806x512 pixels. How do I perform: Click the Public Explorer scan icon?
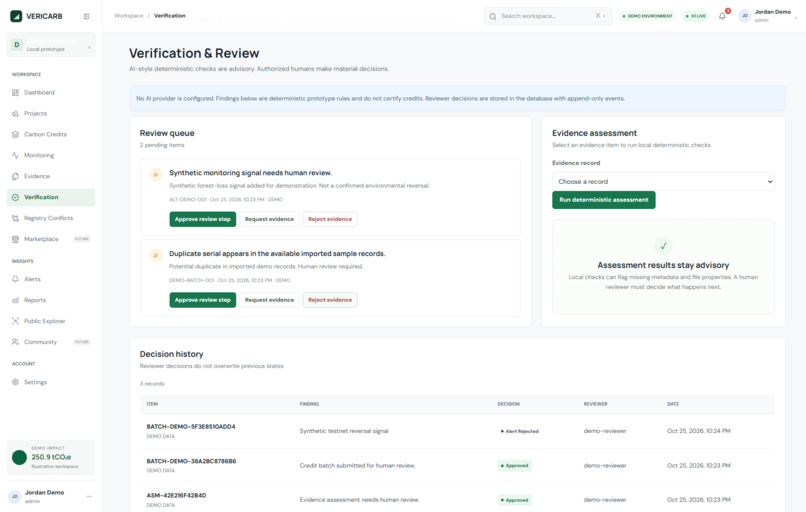coord(15,321)
